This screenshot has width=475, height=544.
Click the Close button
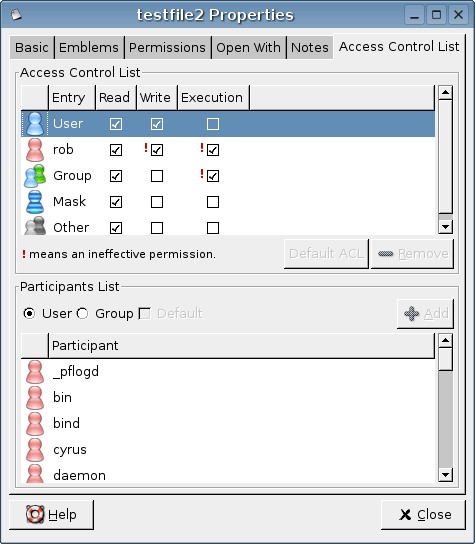coord(423,515)
